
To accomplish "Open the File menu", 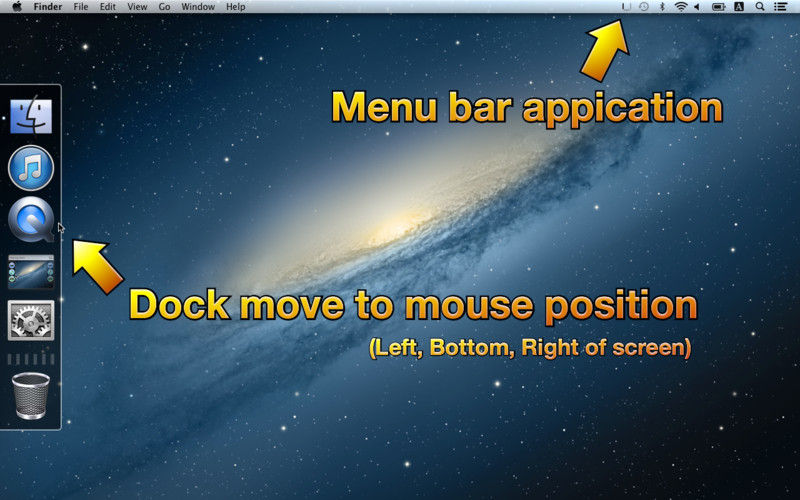I will pyautogui.click(x=81, y=7).
